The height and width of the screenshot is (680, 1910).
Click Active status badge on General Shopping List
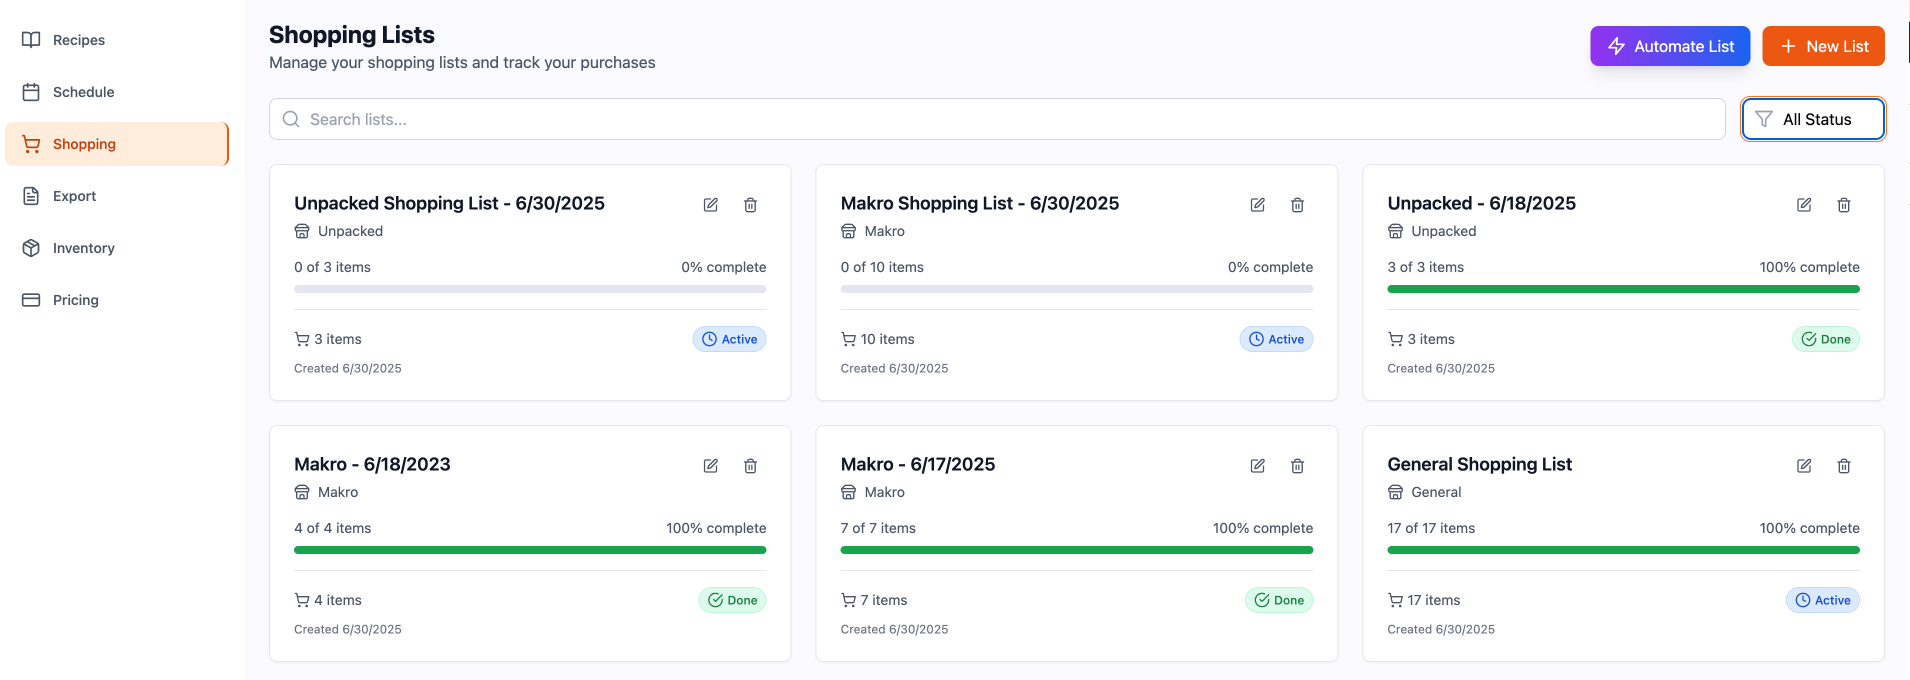click(1823, 600)
